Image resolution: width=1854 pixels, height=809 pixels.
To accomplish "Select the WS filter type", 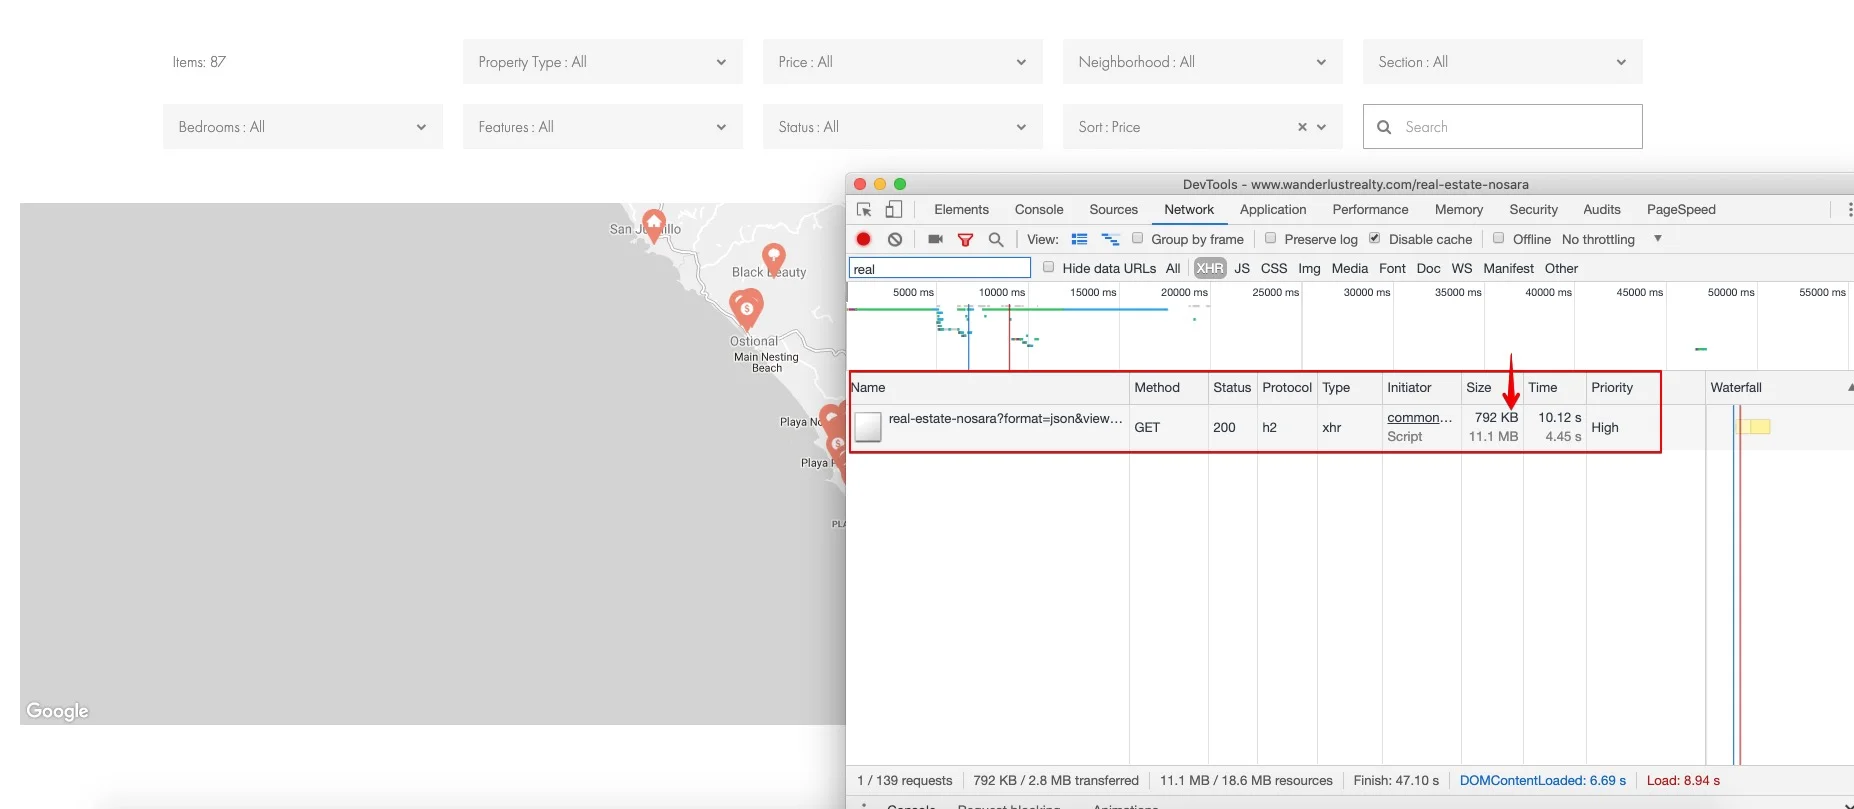I will pyautogui.click(x=1461, y=268).
